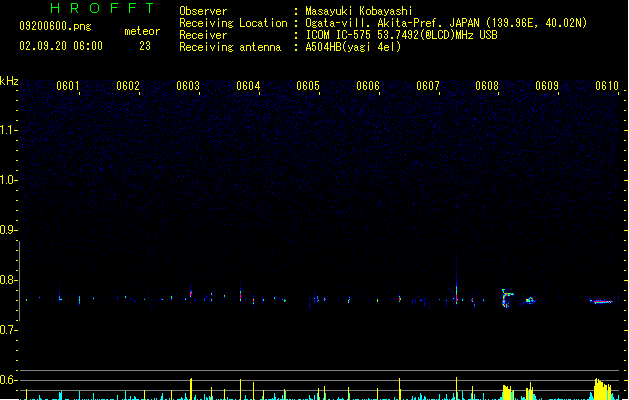Click the 0.8 kHz axis label
The image size is (629, 400).
(8, 280)
